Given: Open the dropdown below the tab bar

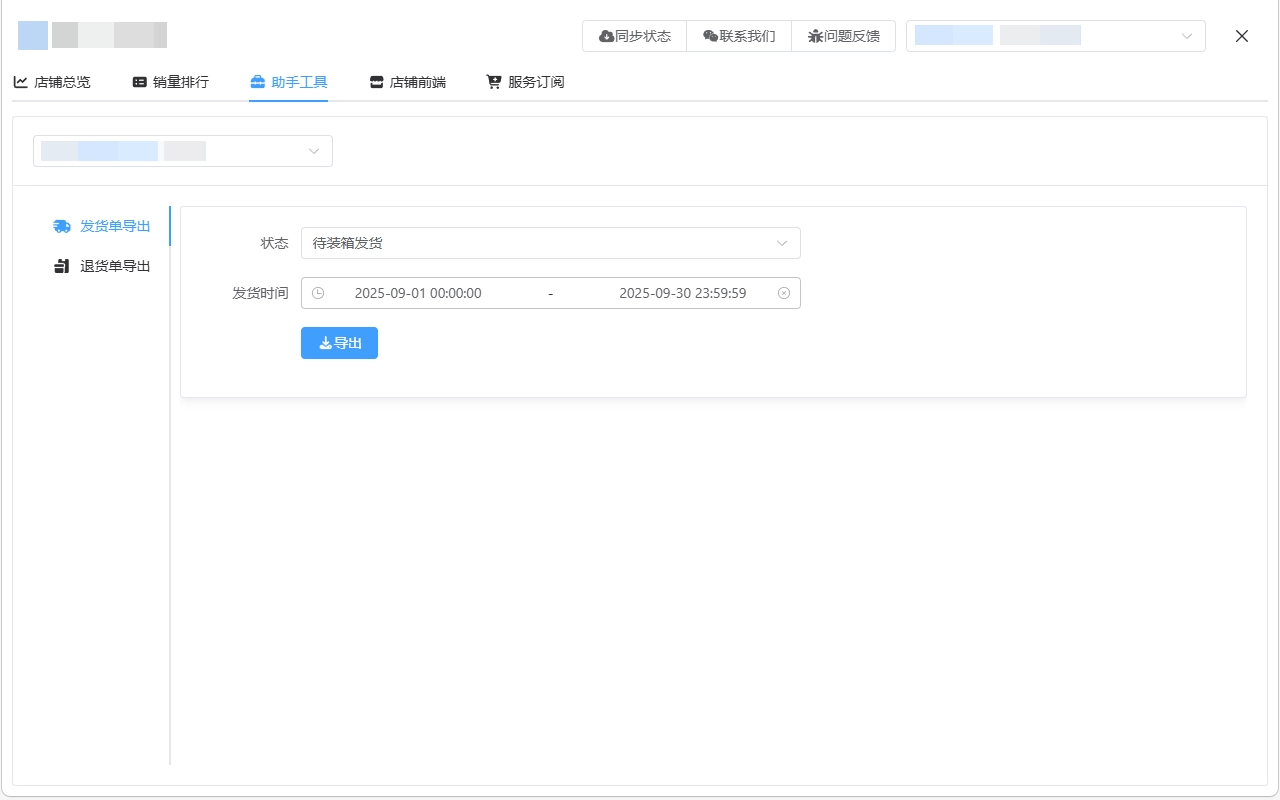Looking at the screenshot, I should click(182, 150).
